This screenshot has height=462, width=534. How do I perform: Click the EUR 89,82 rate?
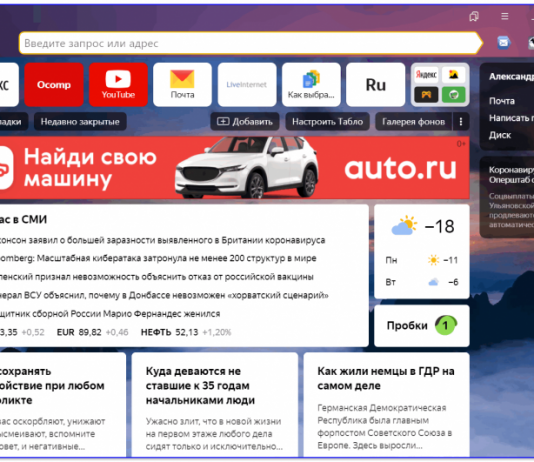tap(93, 332)
